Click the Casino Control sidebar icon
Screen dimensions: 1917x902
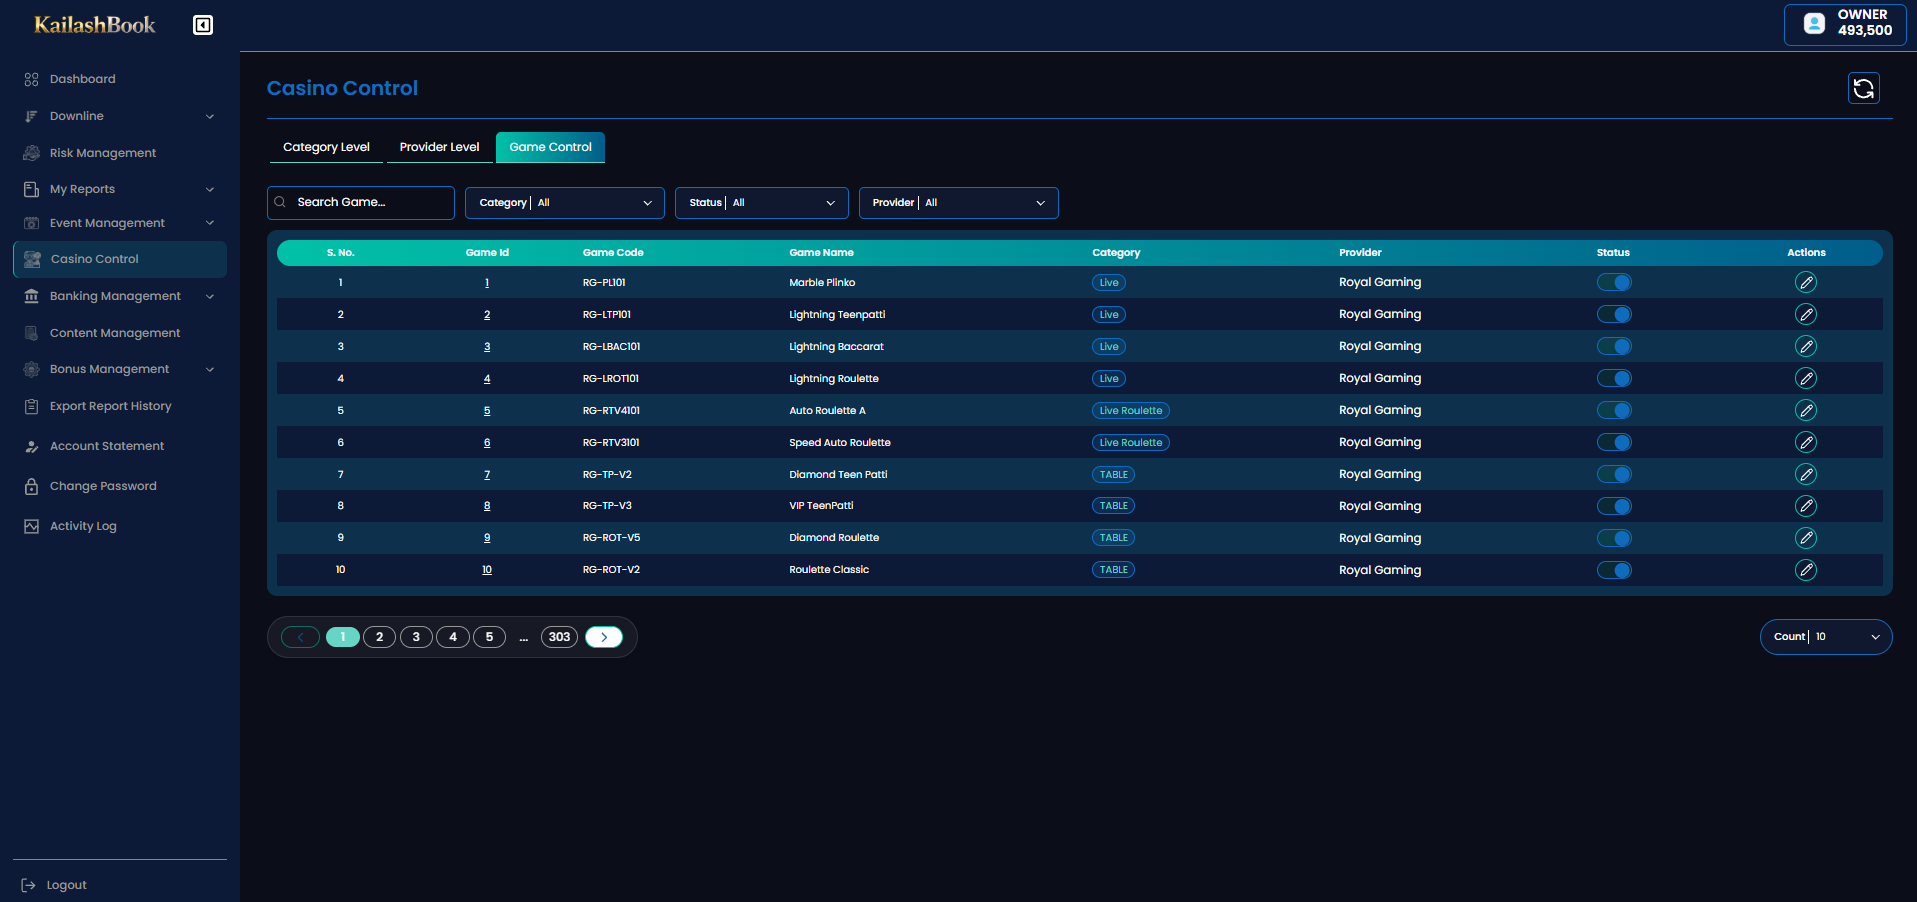click(32, 259)
